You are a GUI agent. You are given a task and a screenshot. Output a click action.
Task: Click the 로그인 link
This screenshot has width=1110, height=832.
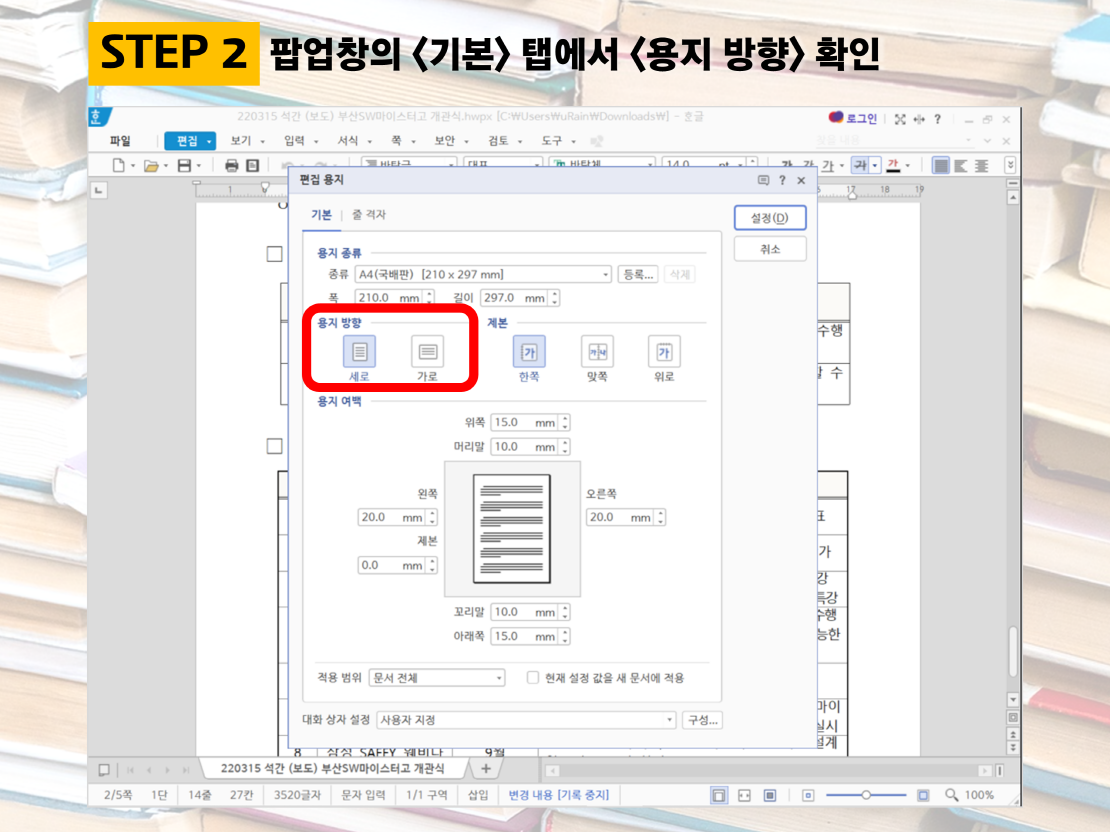click(x=862, y=118)
